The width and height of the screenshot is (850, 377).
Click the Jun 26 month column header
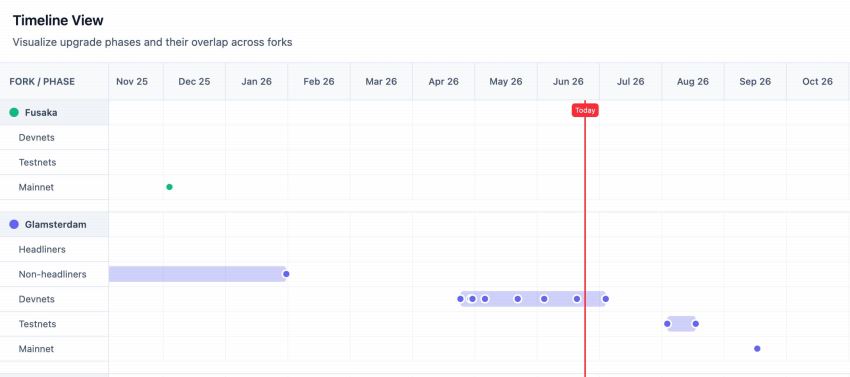[x=568, y=82]
